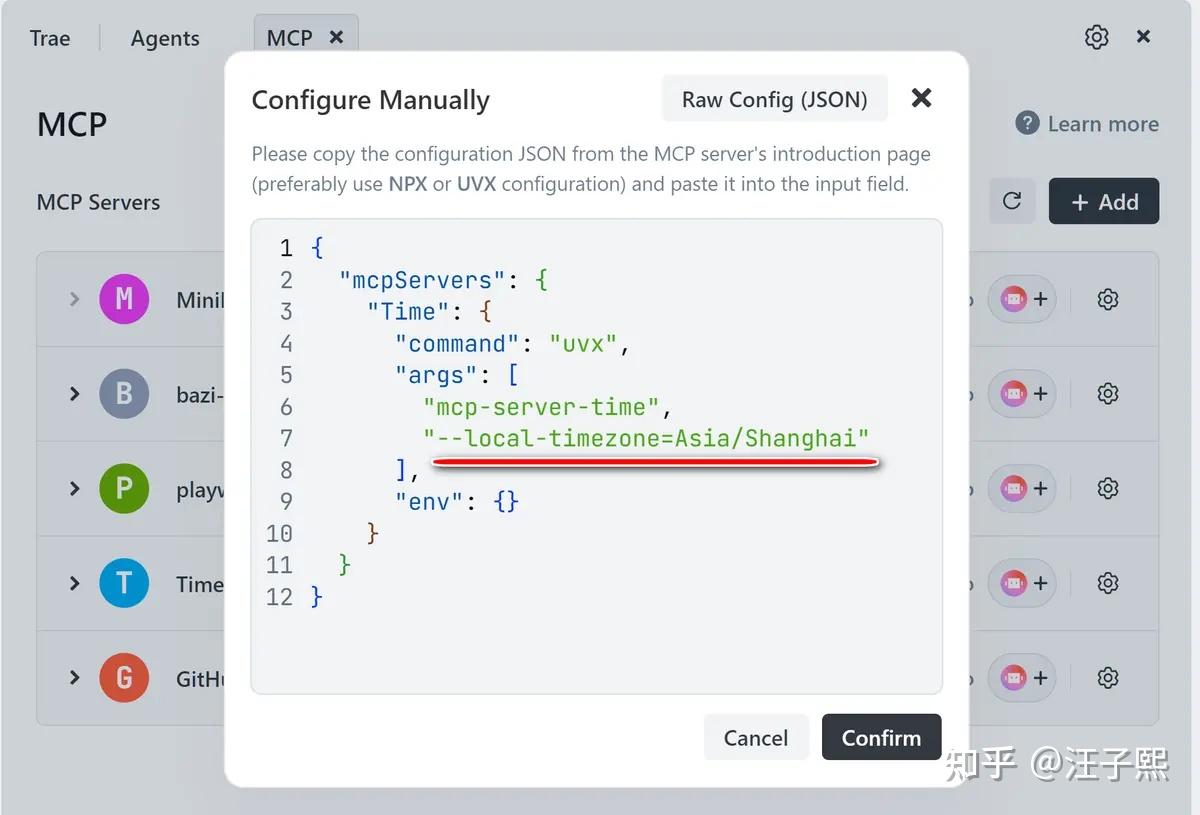Image resolution: width=1200 pixels, height=815 pixels.
Task: Click the purple M server avatar
Action: point(124,299)
